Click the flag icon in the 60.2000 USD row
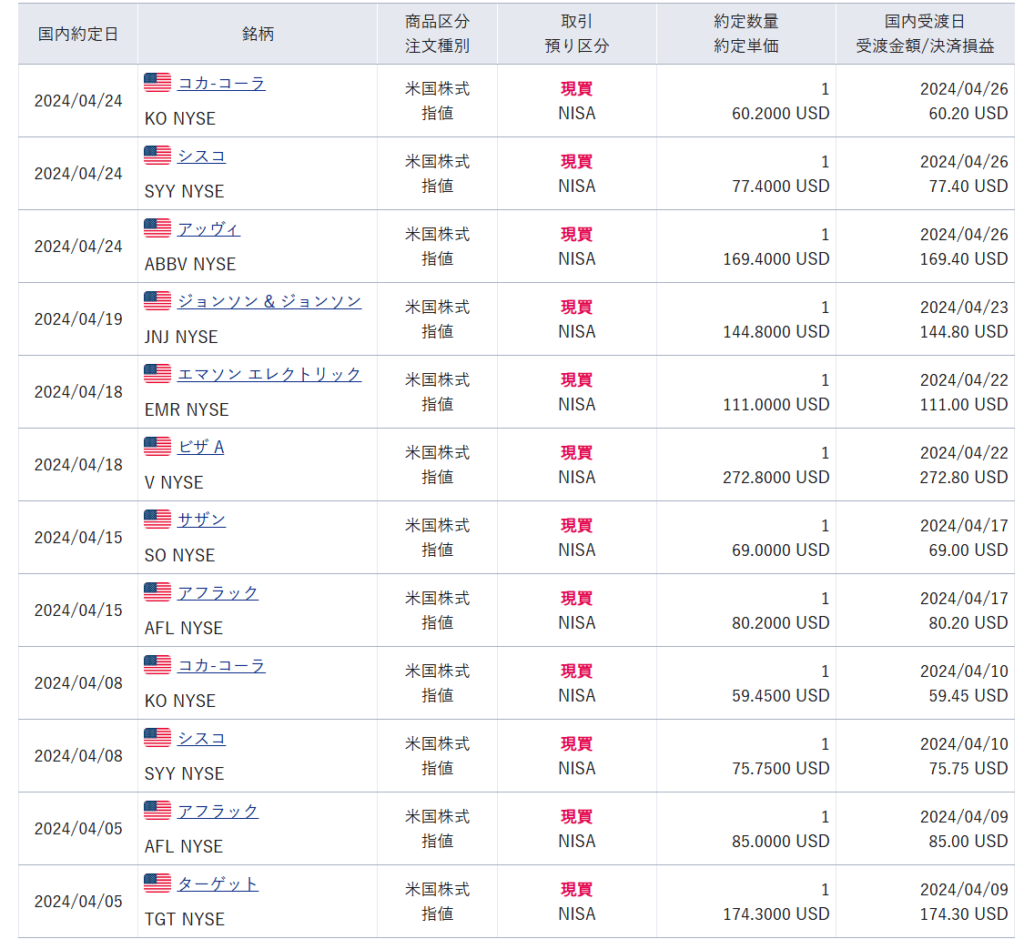The image size is (1024, 949). coord(157,82)
